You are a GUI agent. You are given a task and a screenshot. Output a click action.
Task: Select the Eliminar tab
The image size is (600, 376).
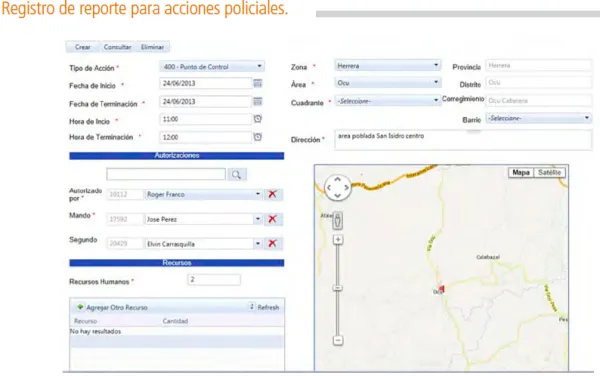152,47
